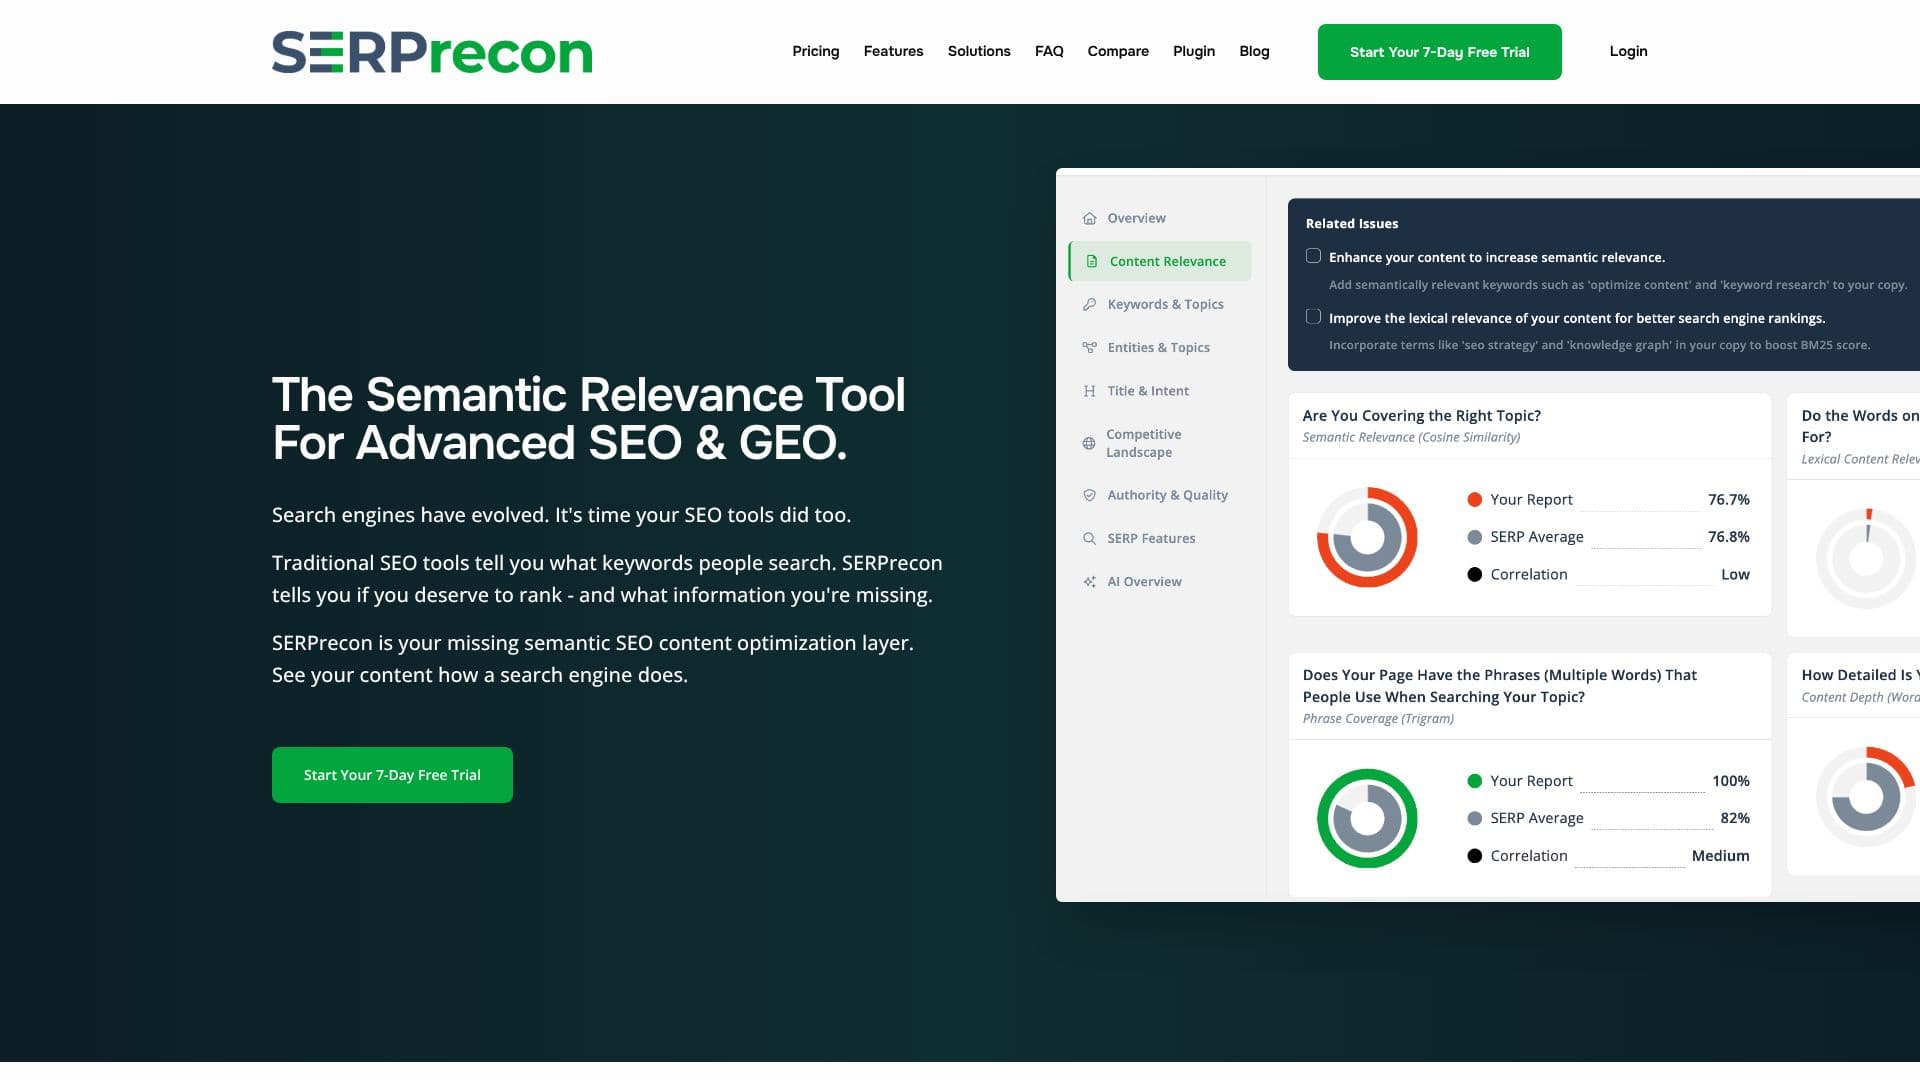This screenshot has width=1920, height=1080.
Task: Click the Overview home icon in sidebar
Action: (x=1089, y=218)
